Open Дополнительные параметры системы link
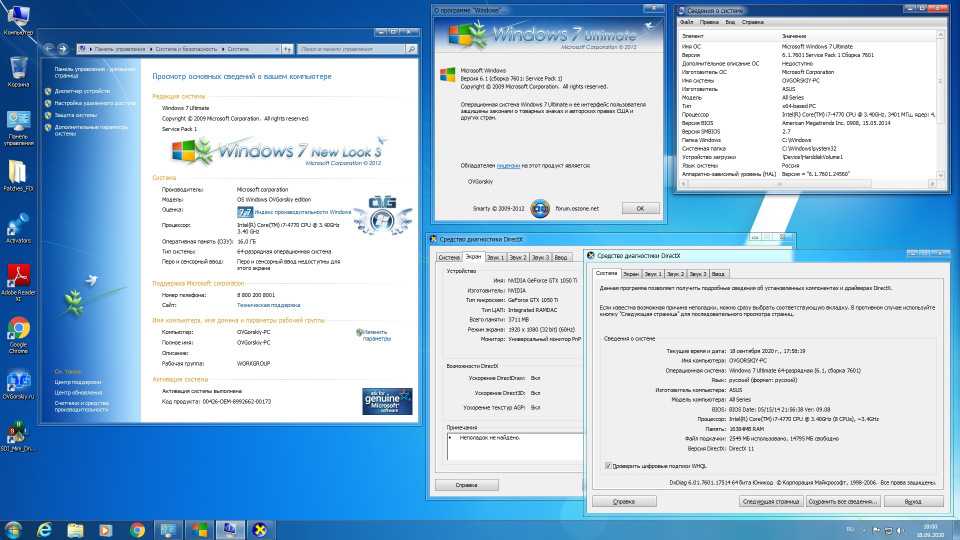The width and height of the screenshot is (960, 540). tap(91, 130)
